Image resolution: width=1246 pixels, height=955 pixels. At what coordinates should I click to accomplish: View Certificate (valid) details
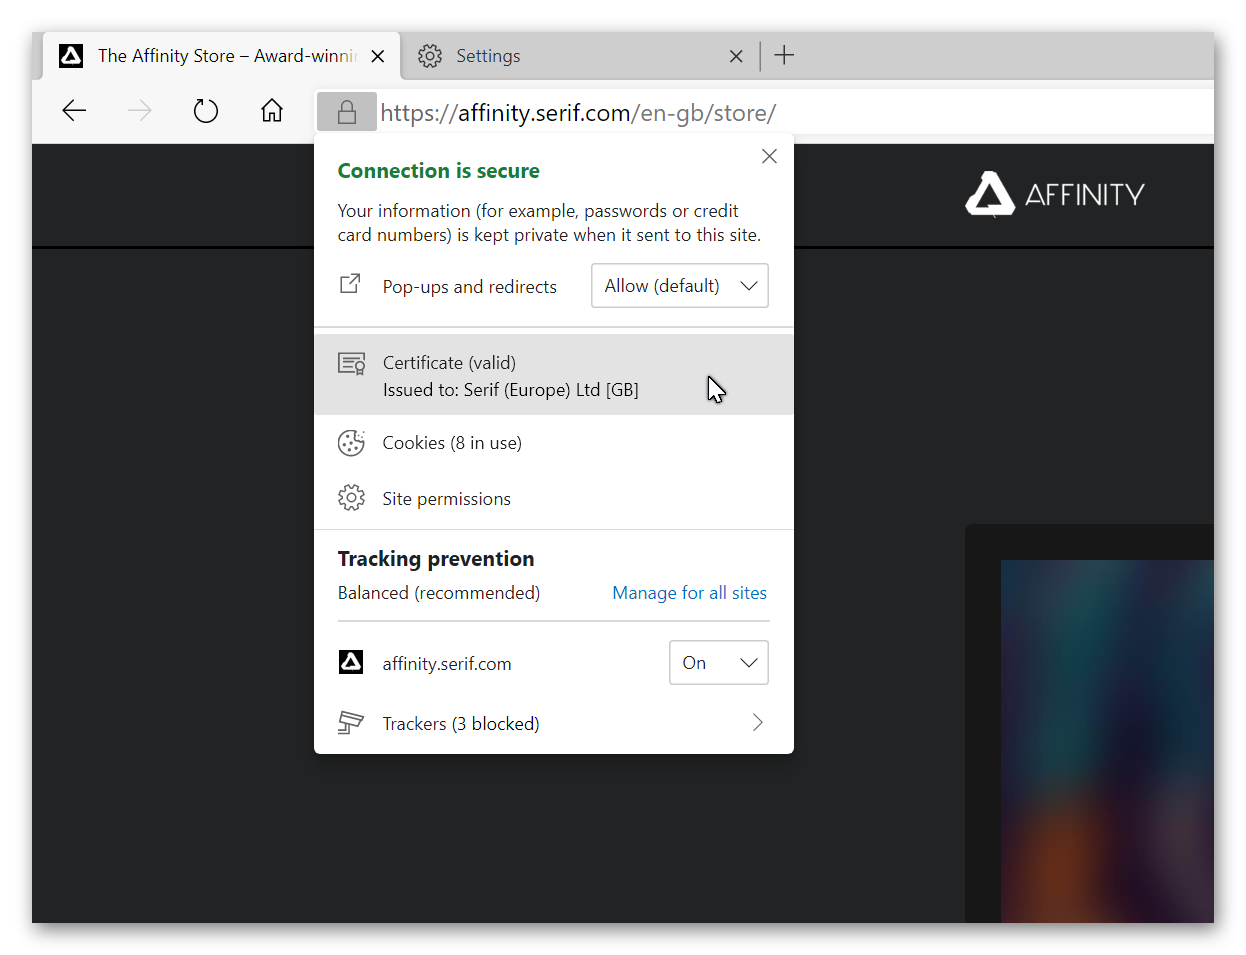[x=554, y=375]
